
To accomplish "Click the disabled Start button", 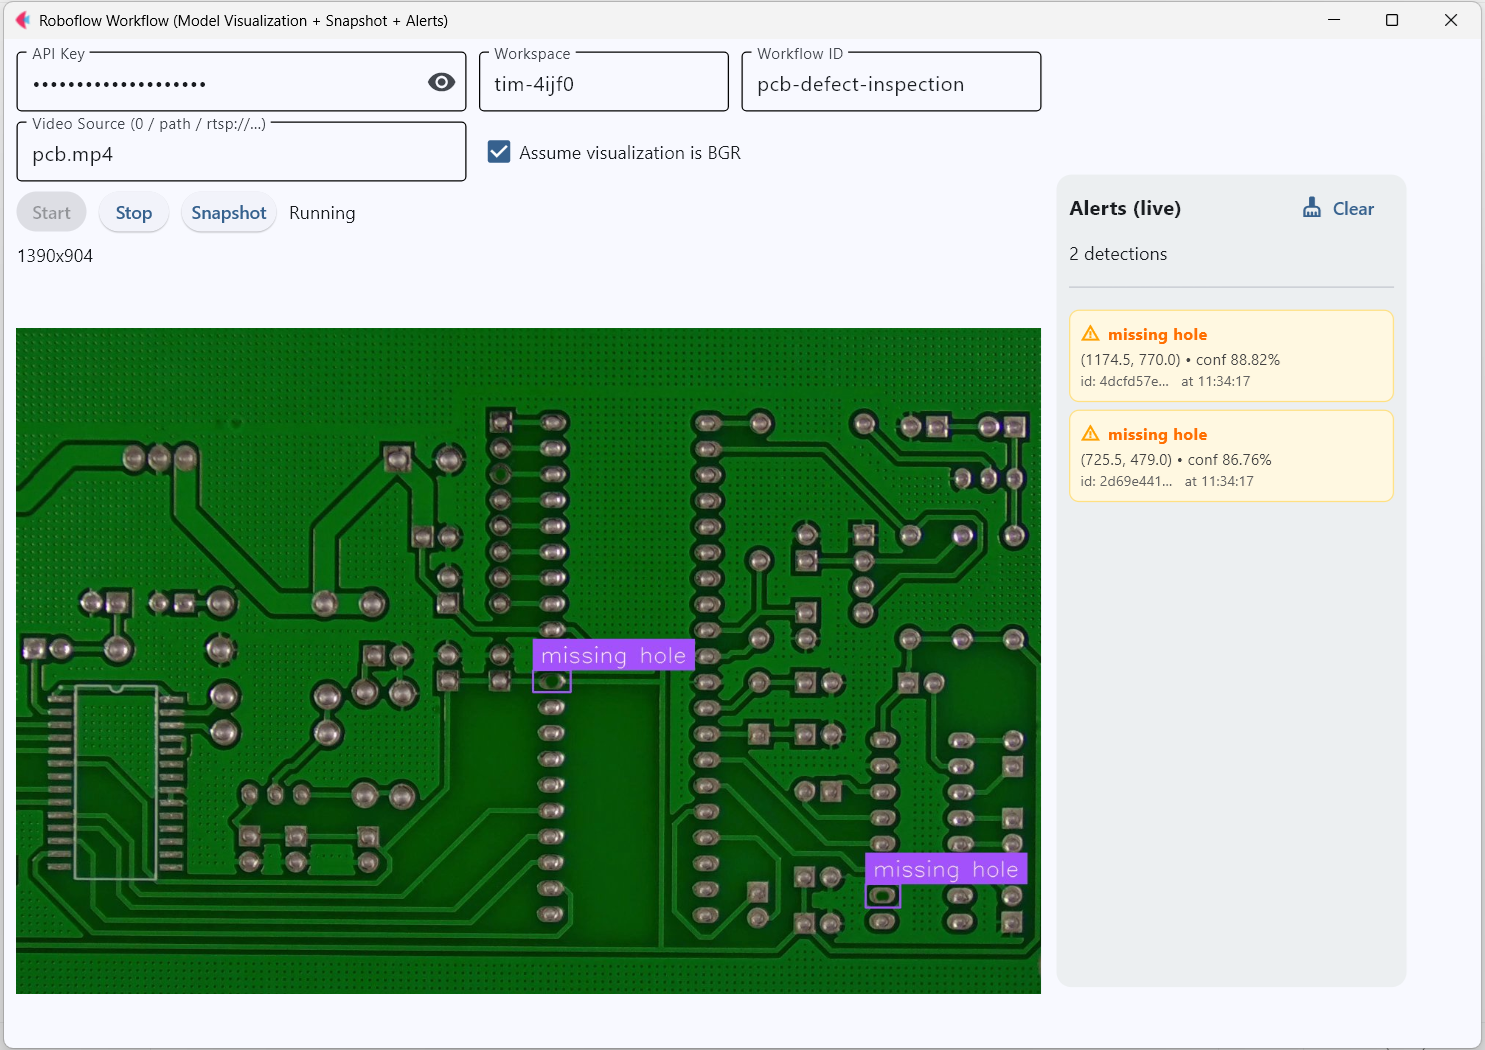I will coord(51,213).
